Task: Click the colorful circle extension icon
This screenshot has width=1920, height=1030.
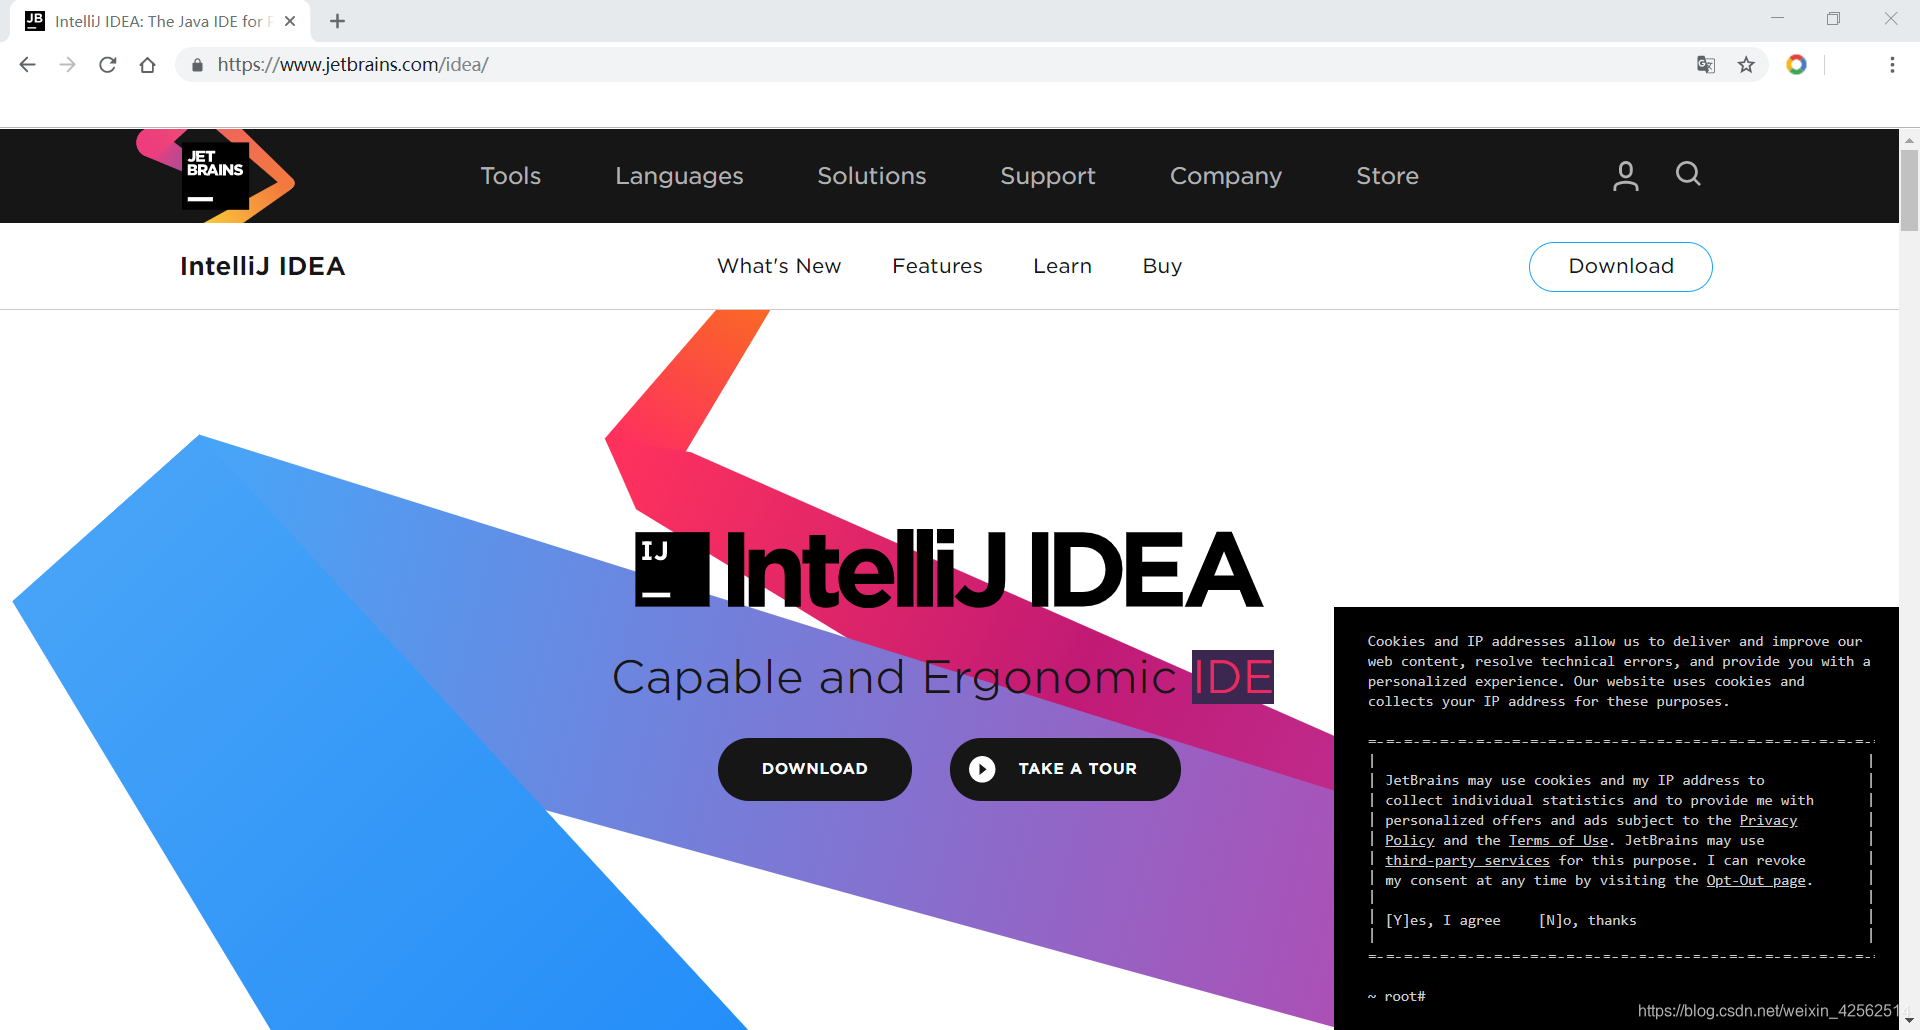Action: (x=1797, y=65)
